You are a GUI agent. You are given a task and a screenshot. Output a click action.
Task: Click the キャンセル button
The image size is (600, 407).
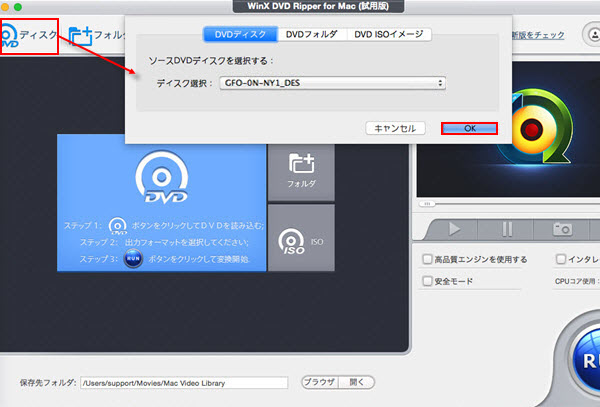395,129
